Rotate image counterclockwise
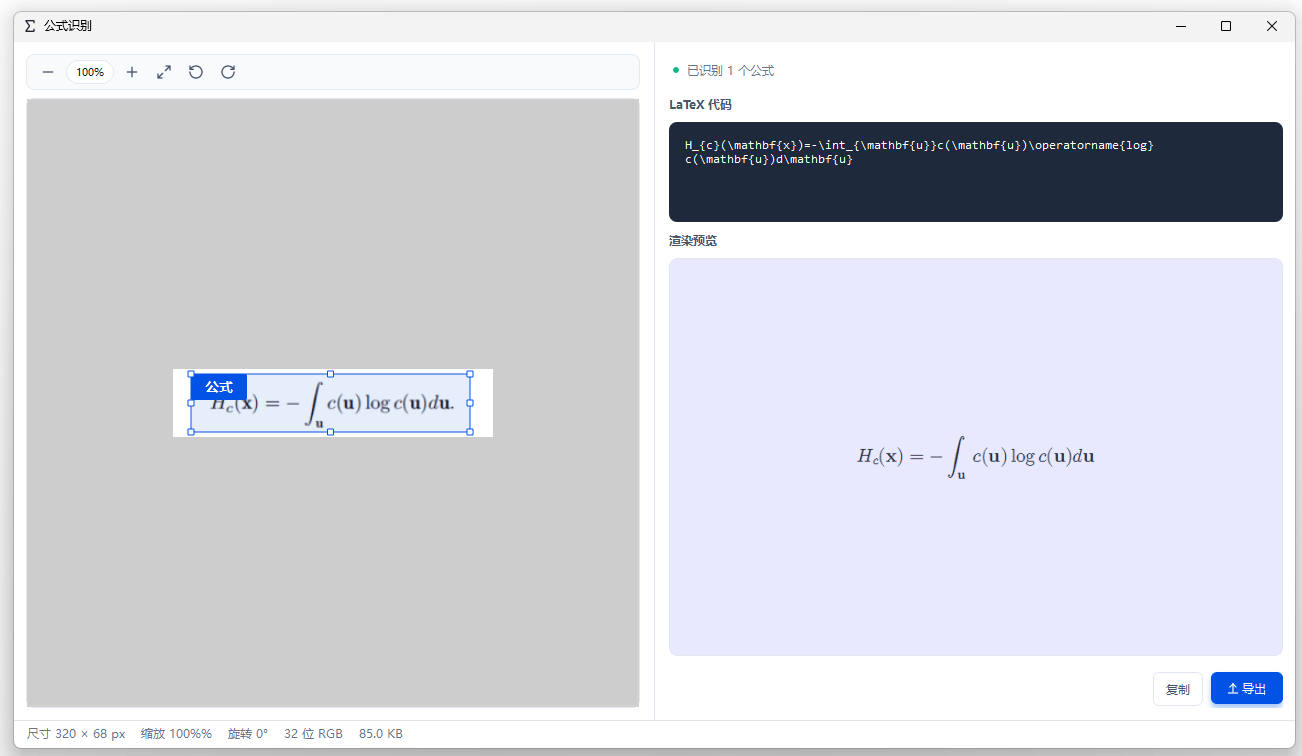The image size is (1302, 756). [196, 72]
